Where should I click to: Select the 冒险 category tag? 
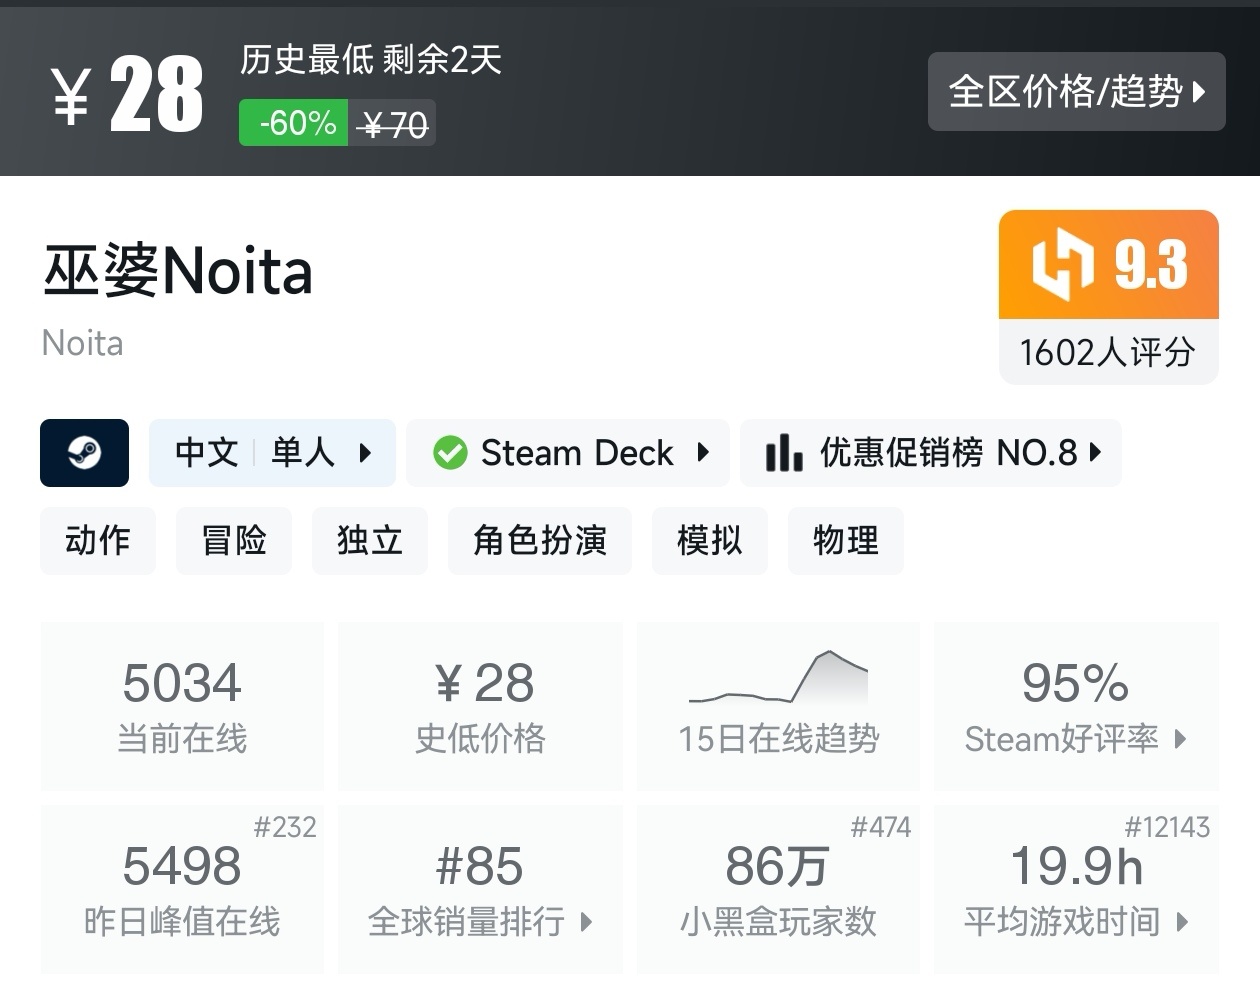pos(233,541)
